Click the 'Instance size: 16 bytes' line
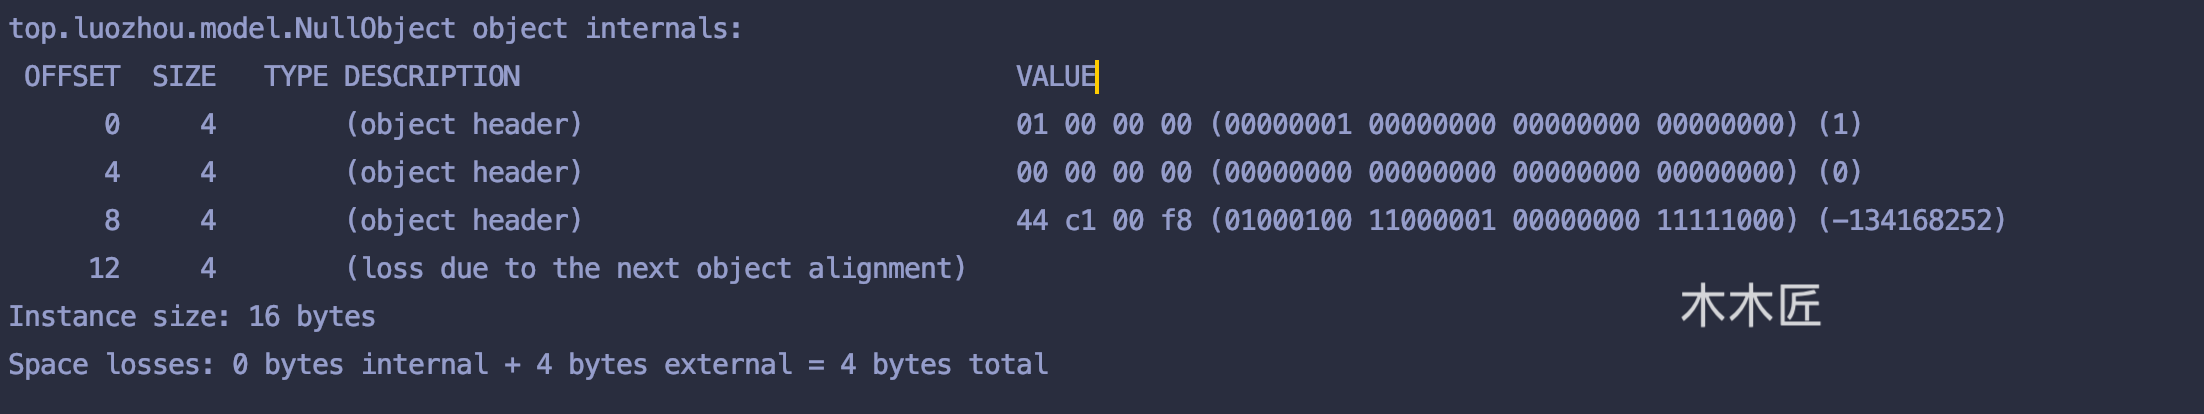The height and width of the screenshot is (414, 2204). pyautogui.click(x=192, y=317)
